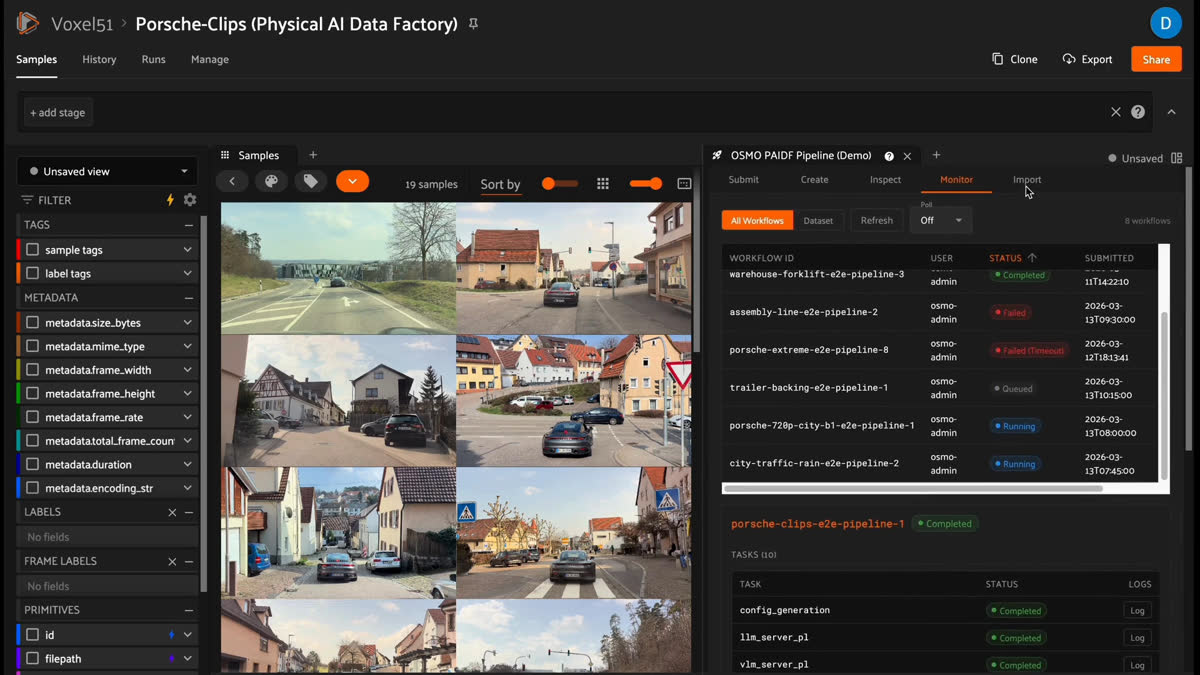The image size is (1200, 675).
Task: Clear the view bar with the X icon
Action: (1116, 112)
